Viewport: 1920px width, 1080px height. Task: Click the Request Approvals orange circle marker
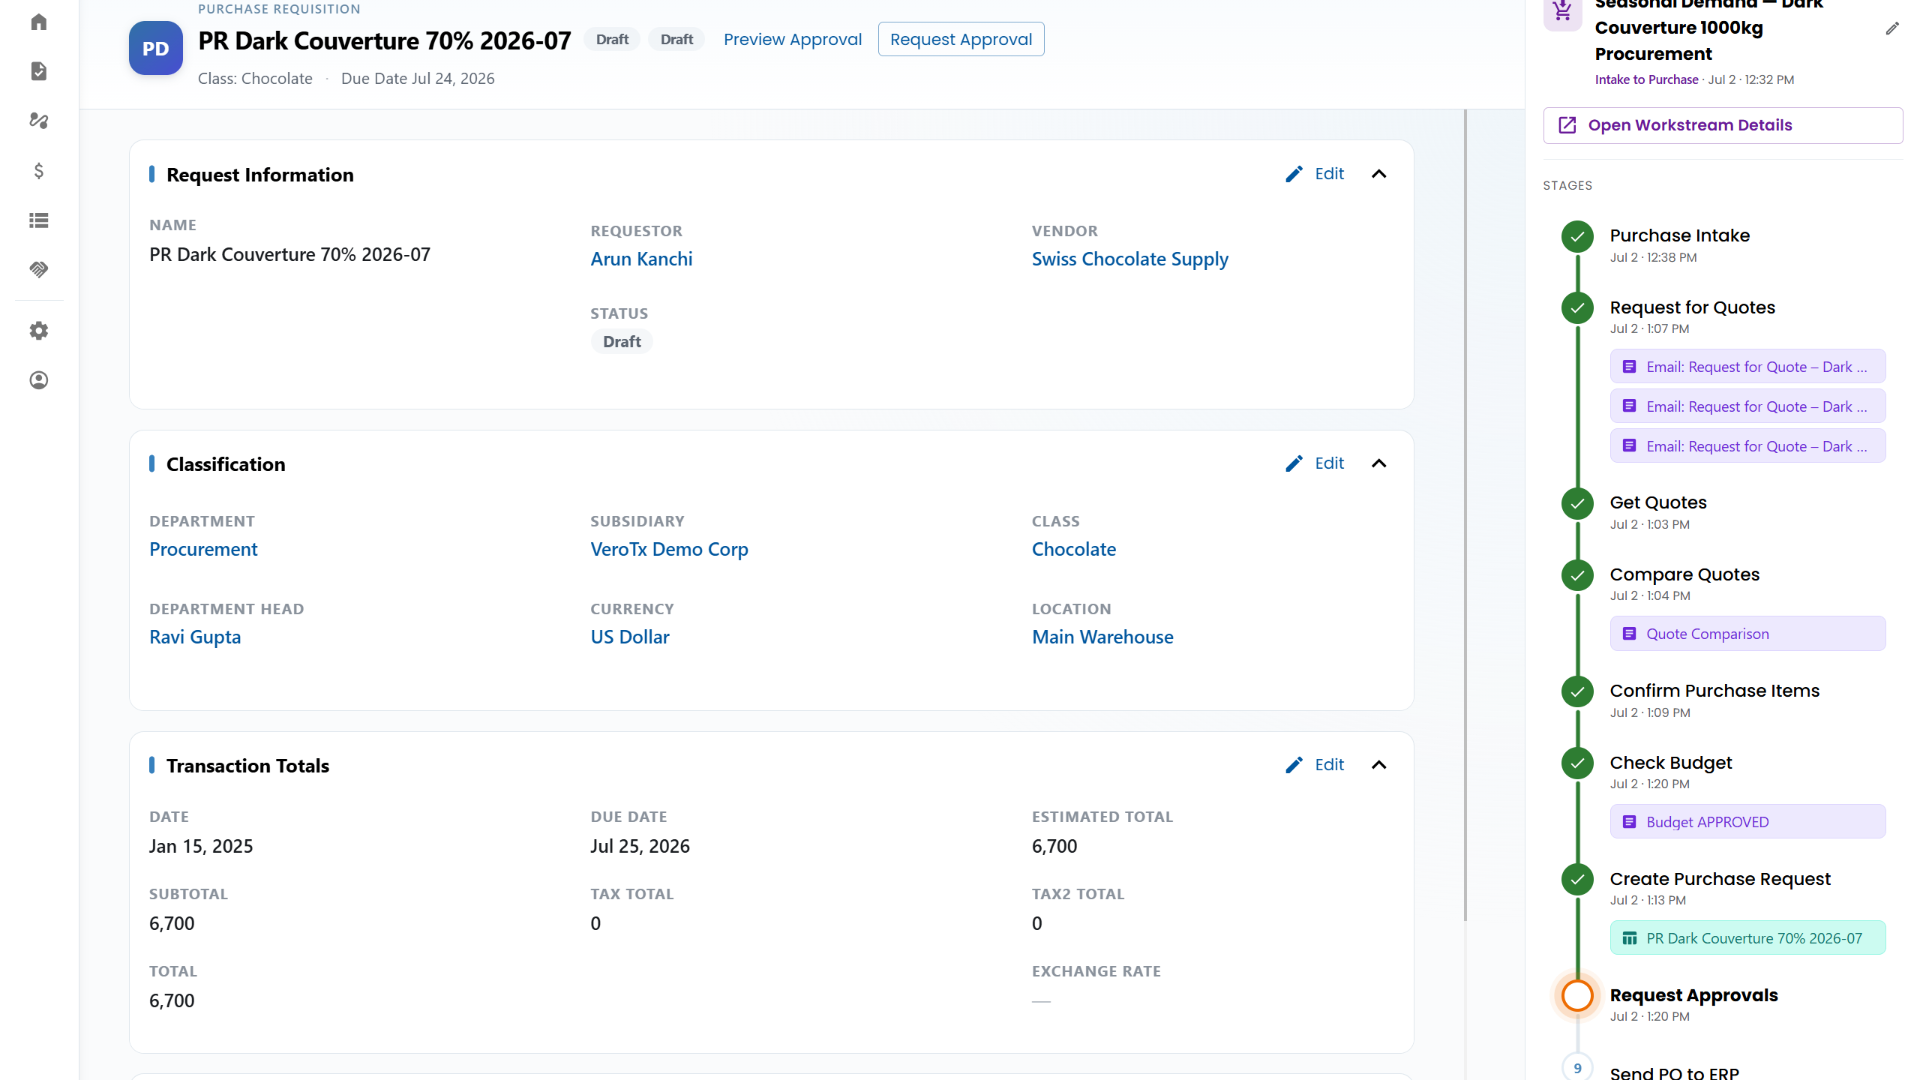click(1578, 996)
